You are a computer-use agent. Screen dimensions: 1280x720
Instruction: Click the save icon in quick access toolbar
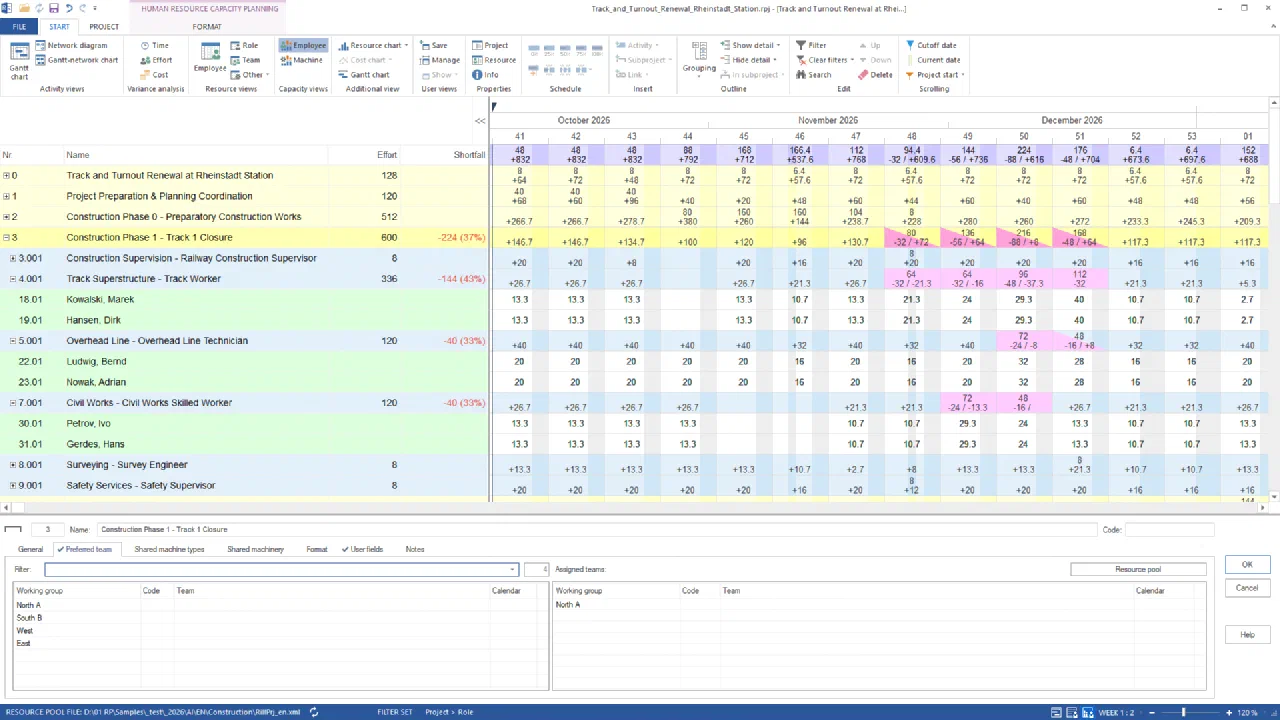point(54,8)
